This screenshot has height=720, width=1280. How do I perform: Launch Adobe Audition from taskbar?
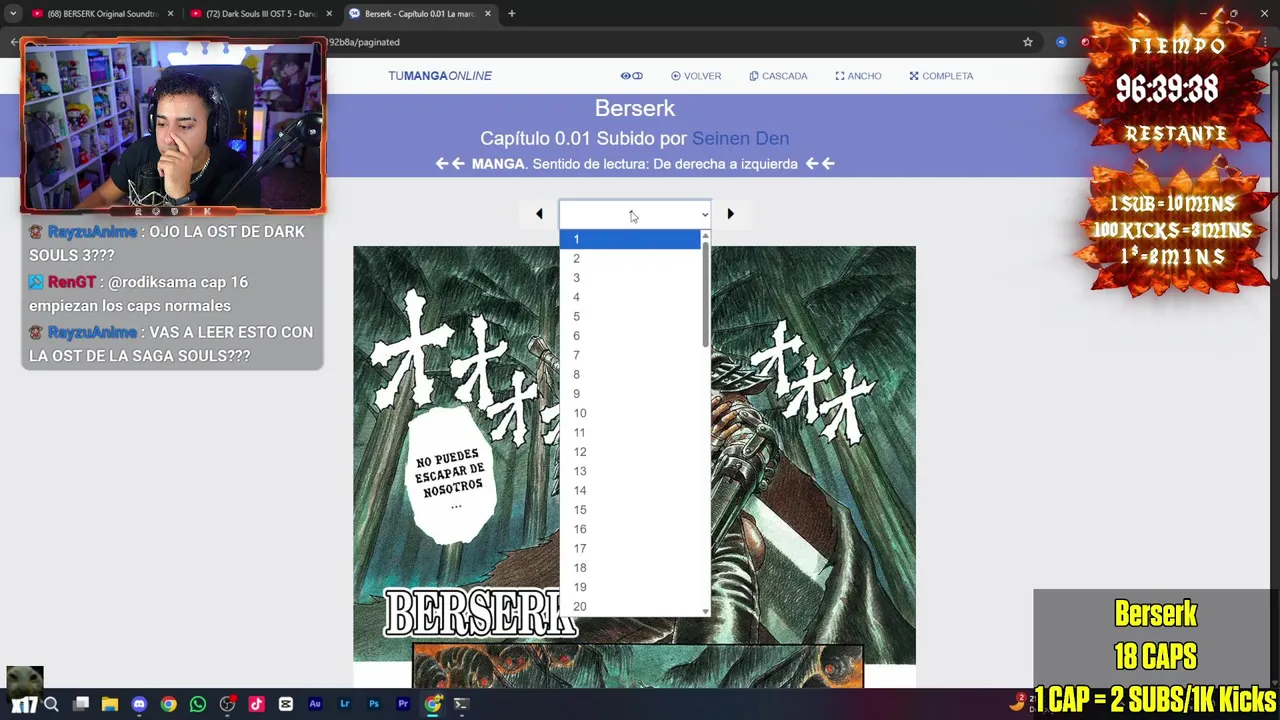315,704
